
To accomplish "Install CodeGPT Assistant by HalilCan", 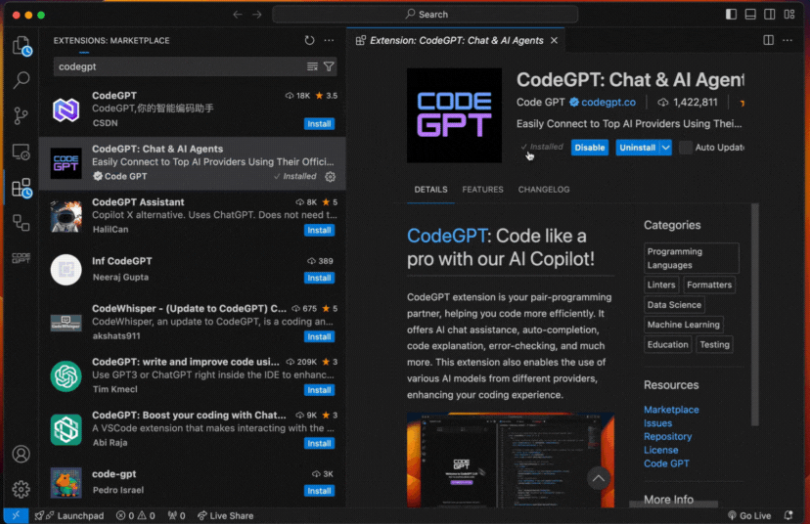I will pyautogui.click(x=319, y=230).
